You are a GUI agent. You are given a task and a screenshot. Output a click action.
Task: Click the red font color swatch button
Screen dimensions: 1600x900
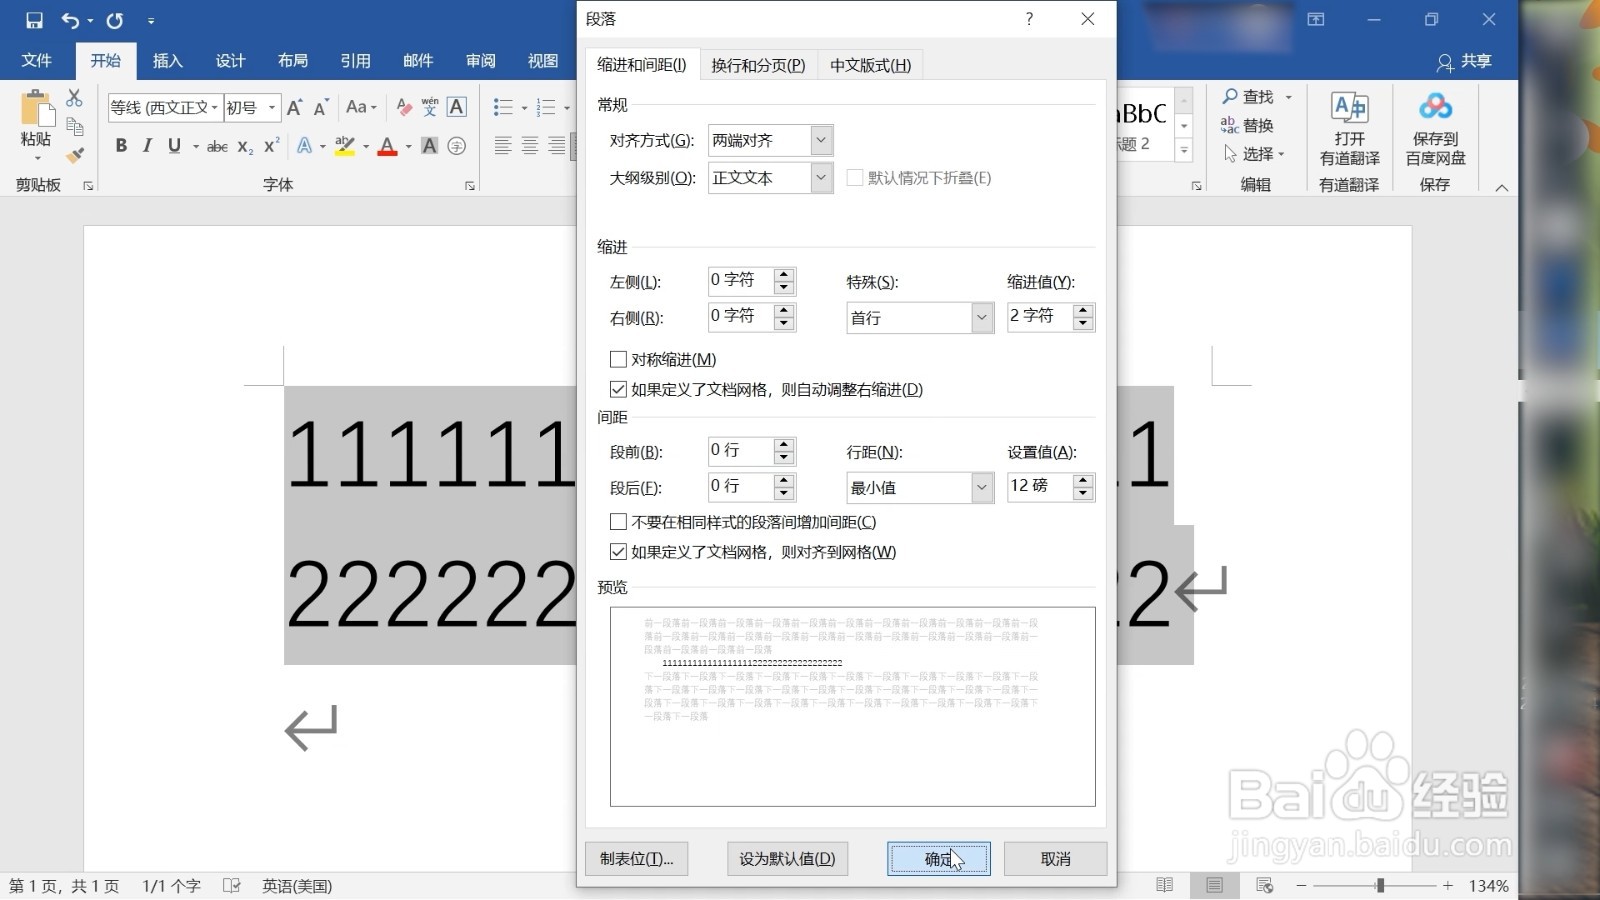point(388,146)
